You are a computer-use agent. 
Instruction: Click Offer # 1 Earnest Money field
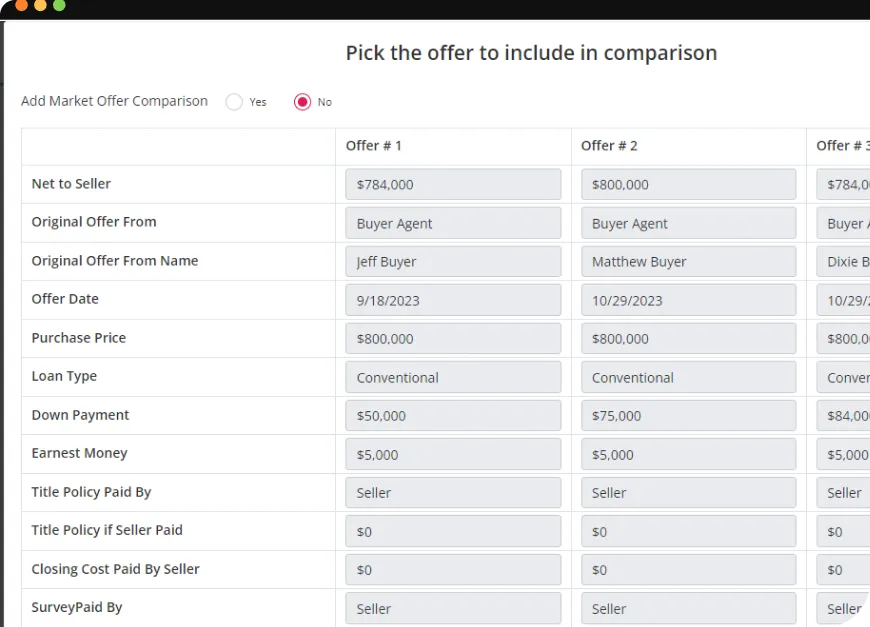[453, 454]
